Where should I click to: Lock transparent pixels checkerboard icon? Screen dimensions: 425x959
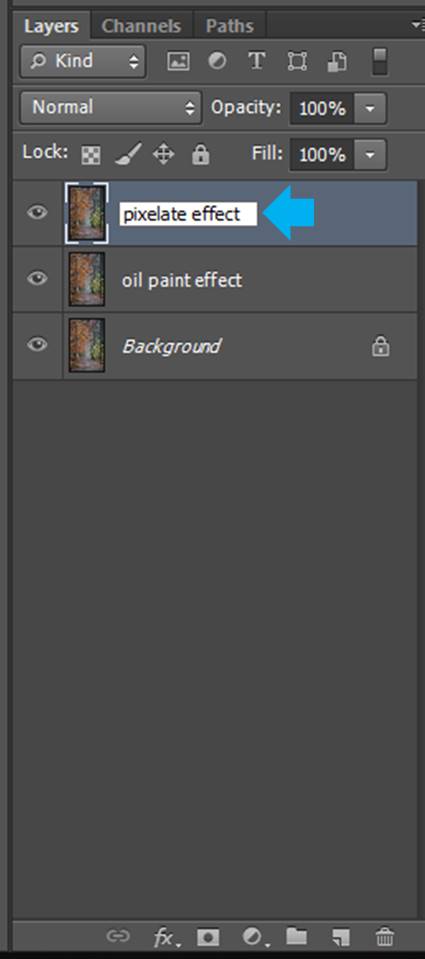click(91, 155)
